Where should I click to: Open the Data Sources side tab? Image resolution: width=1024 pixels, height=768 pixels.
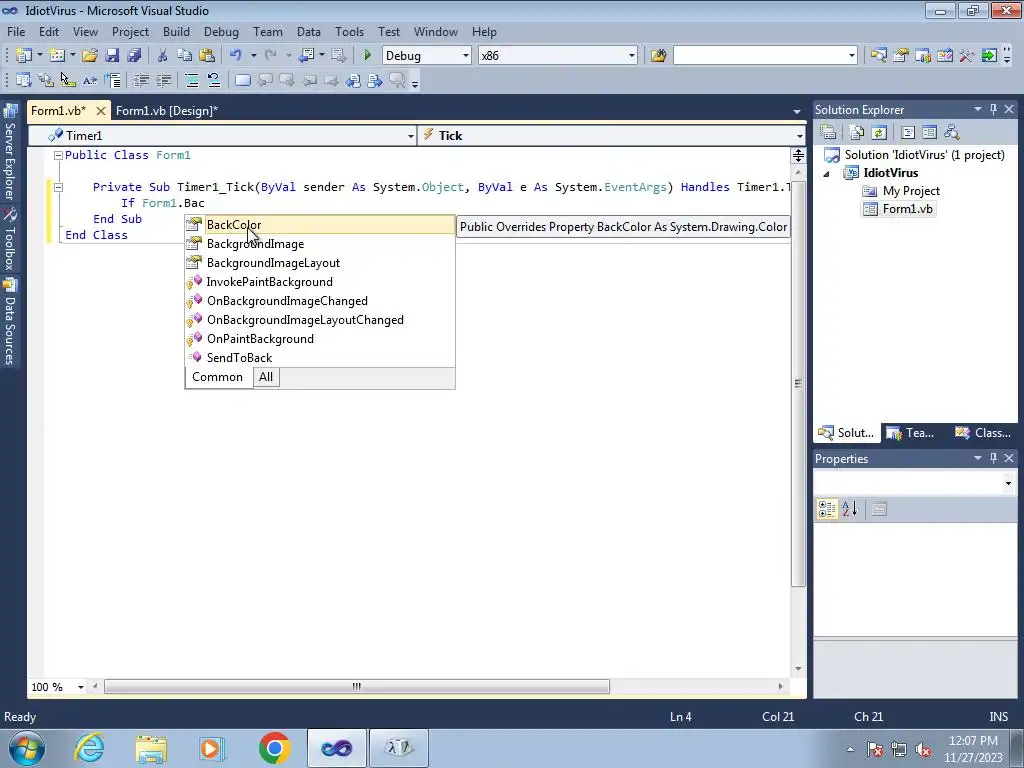pyautogui.click(x=10, y=322)
